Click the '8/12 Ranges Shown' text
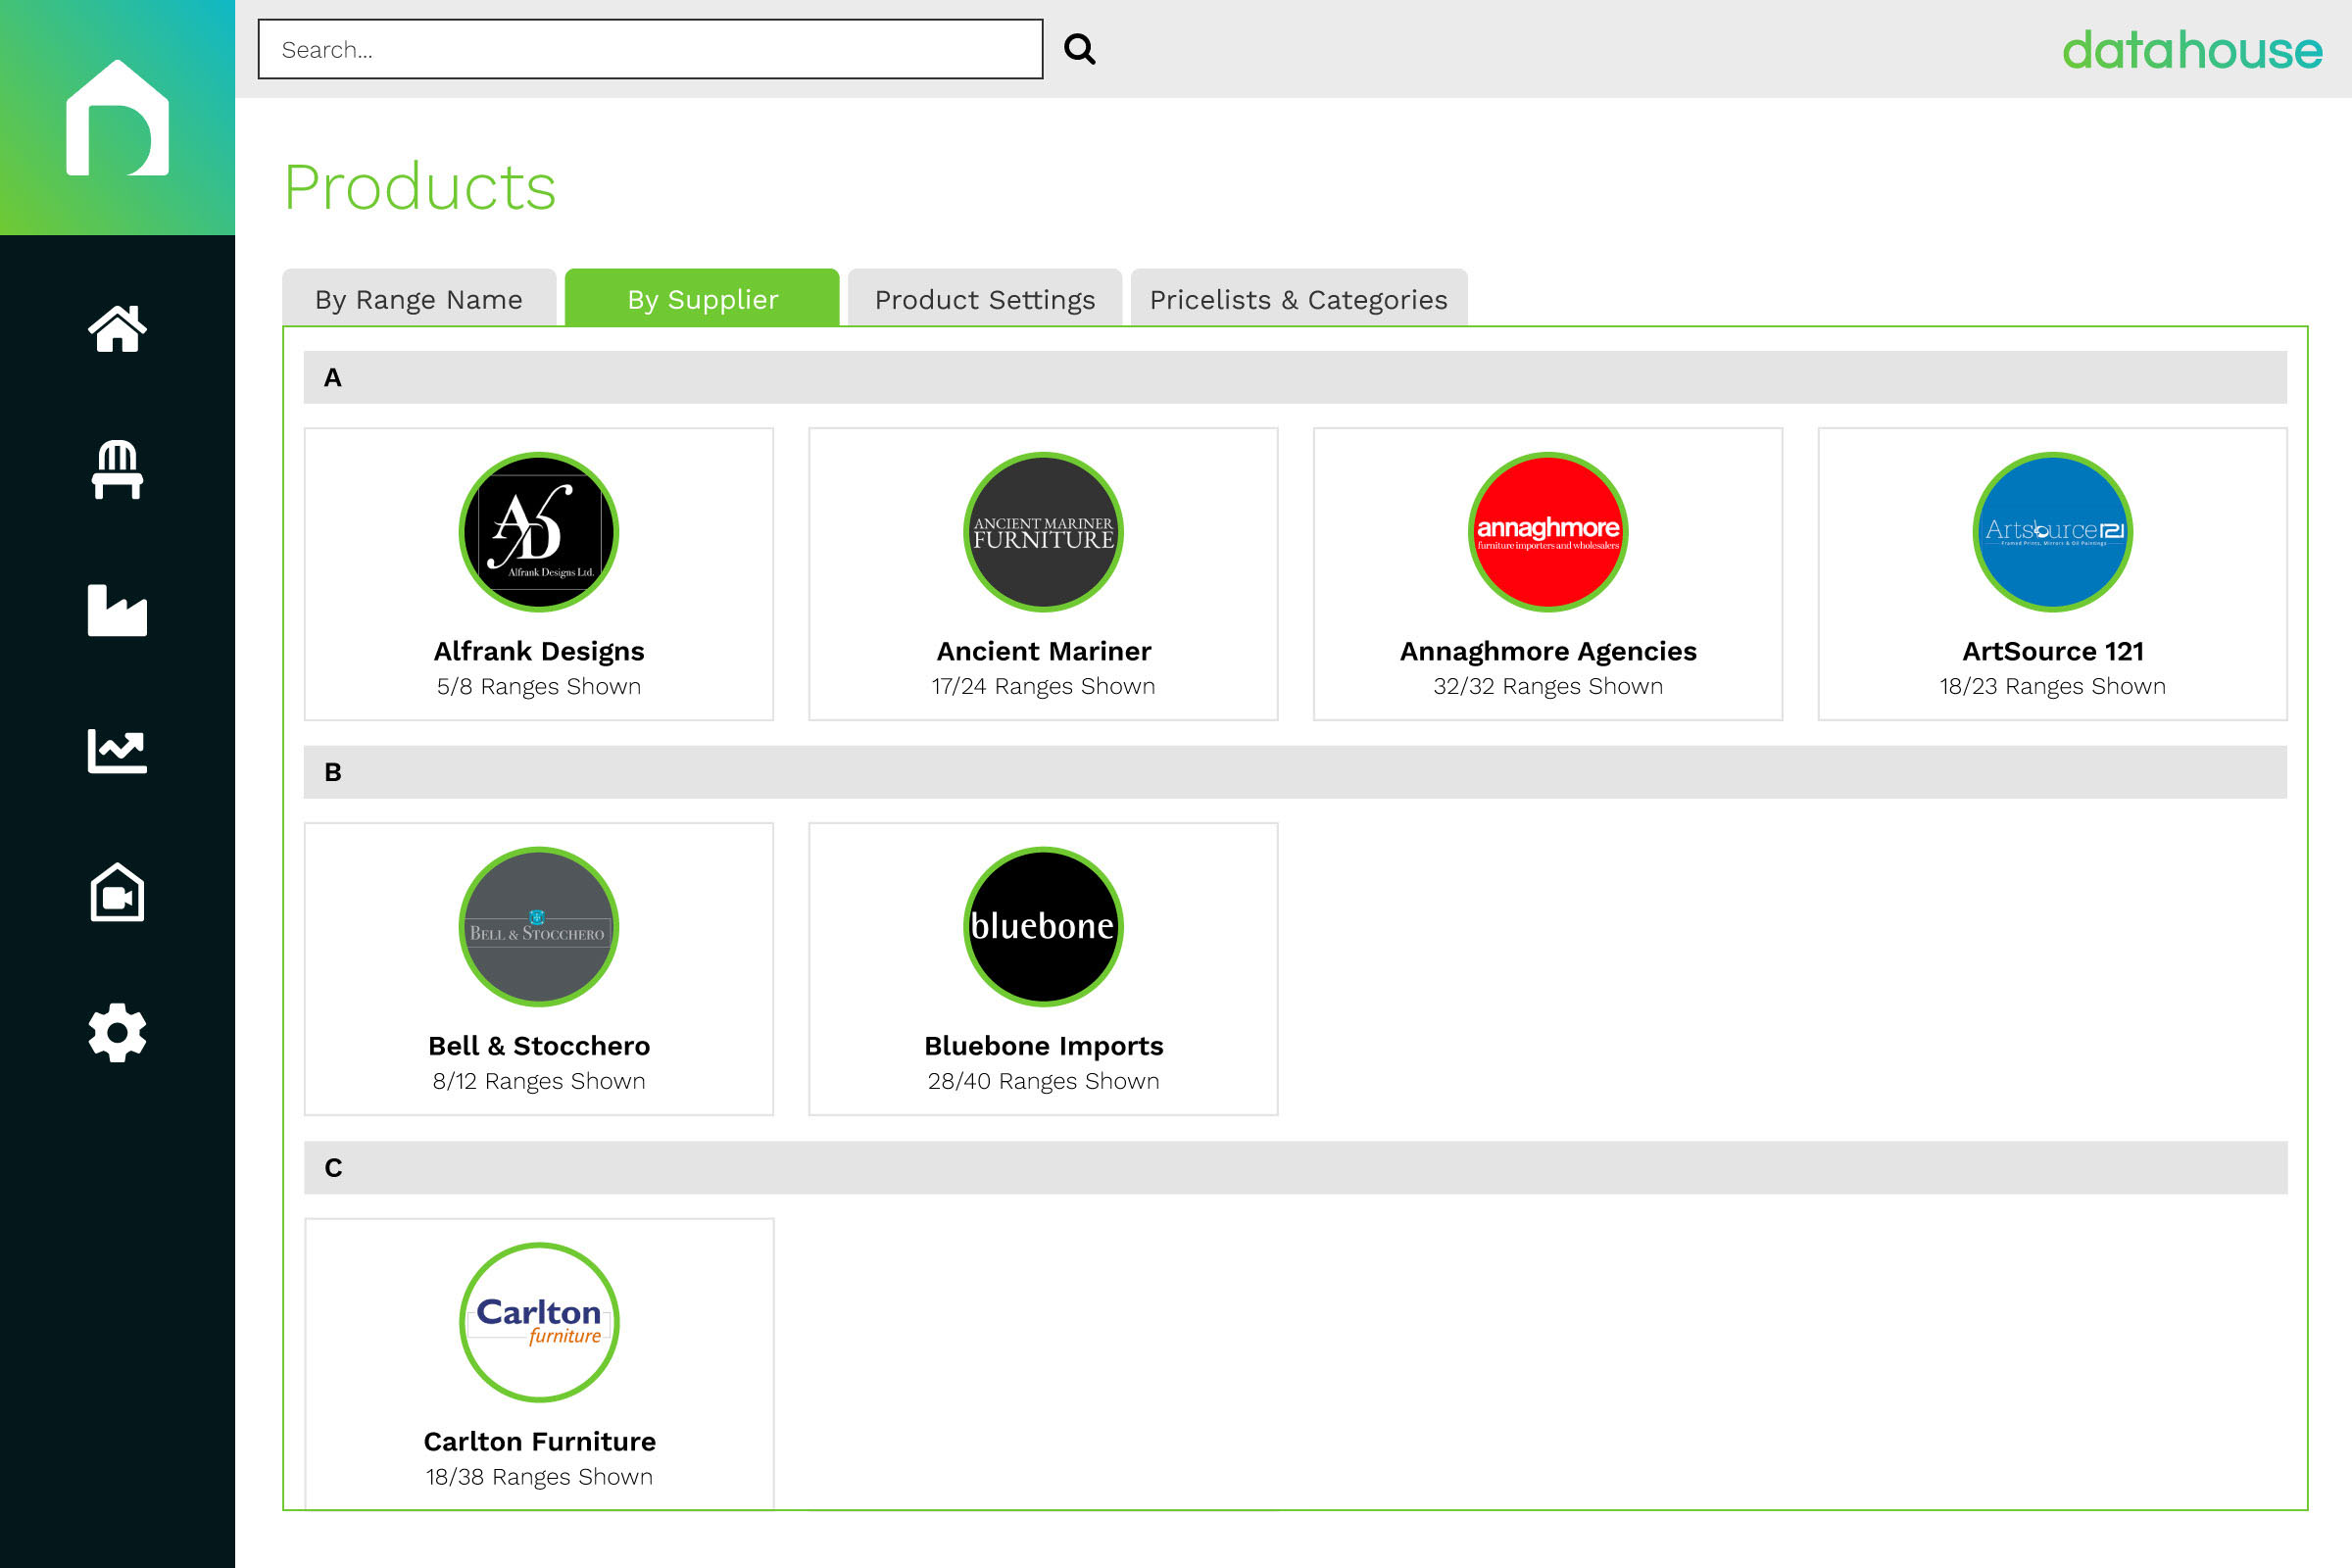This screenshot has width=2352, height=1568. pos(539,1081)
